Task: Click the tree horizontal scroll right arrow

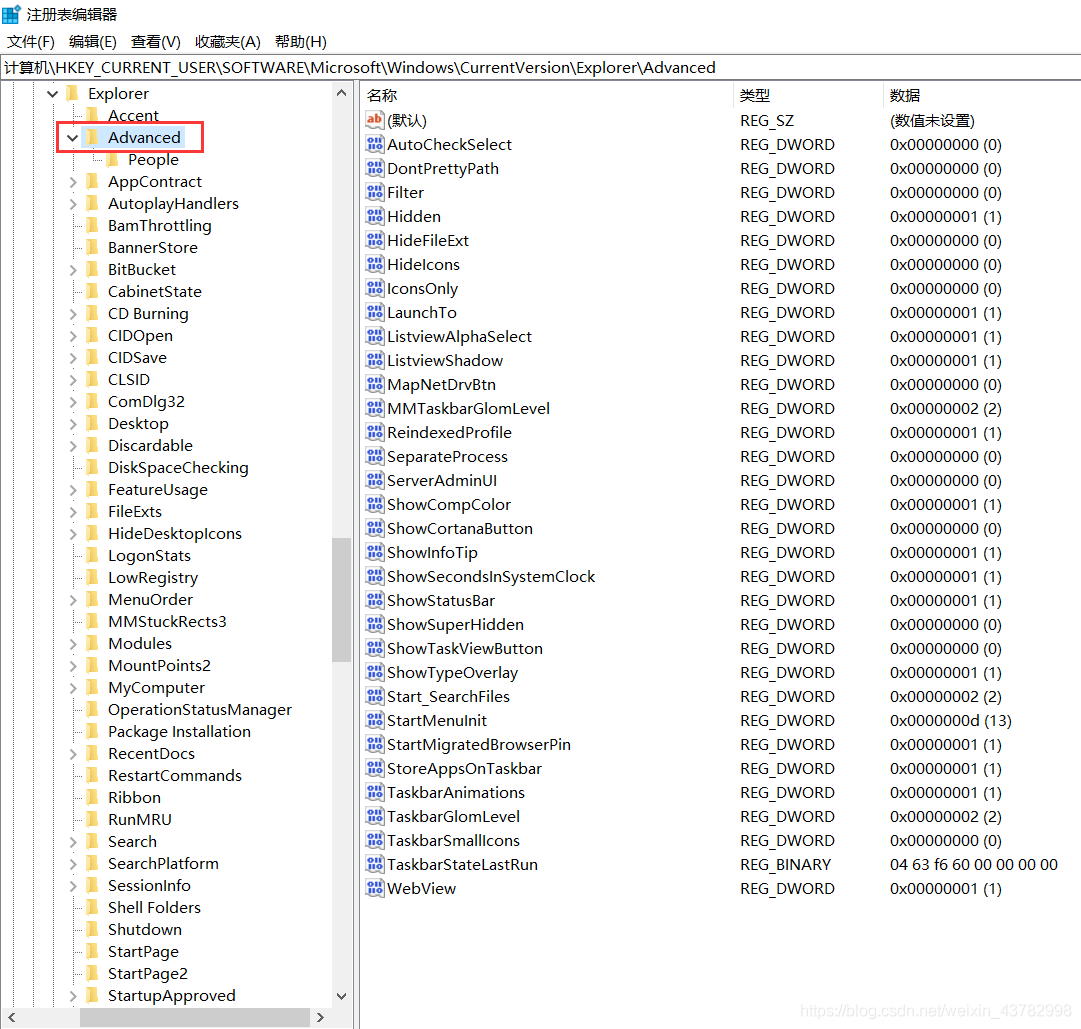Action: coord(320,1017)
